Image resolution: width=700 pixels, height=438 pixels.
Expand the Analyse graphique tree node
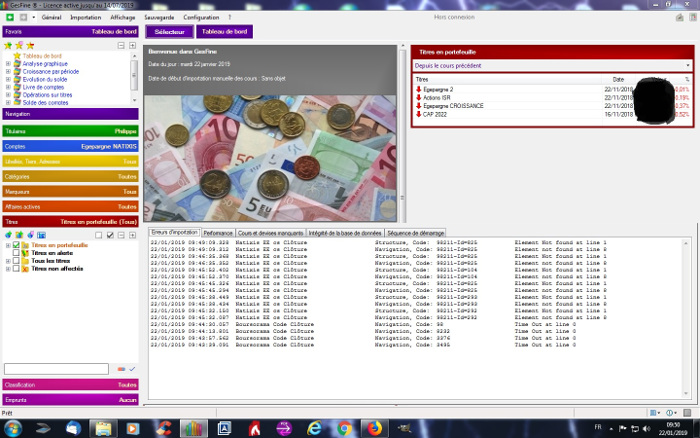(8, 63)
